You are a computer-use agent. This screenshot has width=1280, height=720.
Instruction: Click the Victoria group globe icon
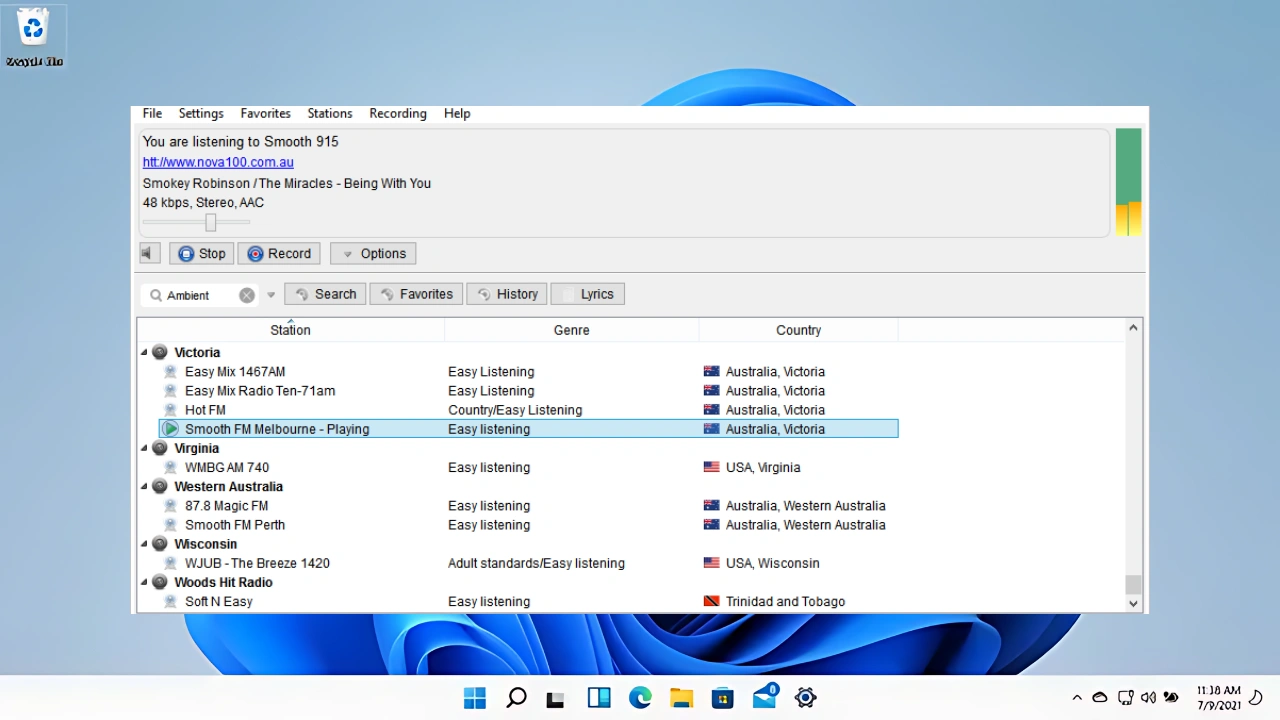point(159,352)
